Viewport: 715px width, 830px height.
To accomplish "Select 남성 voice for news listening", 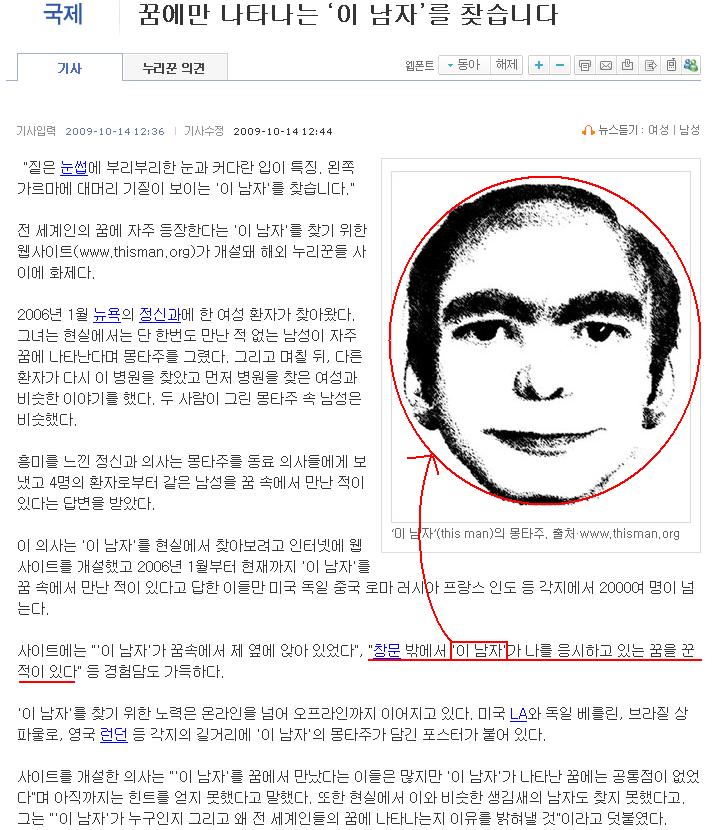I will pyautogui.click(x=689, y=130).
